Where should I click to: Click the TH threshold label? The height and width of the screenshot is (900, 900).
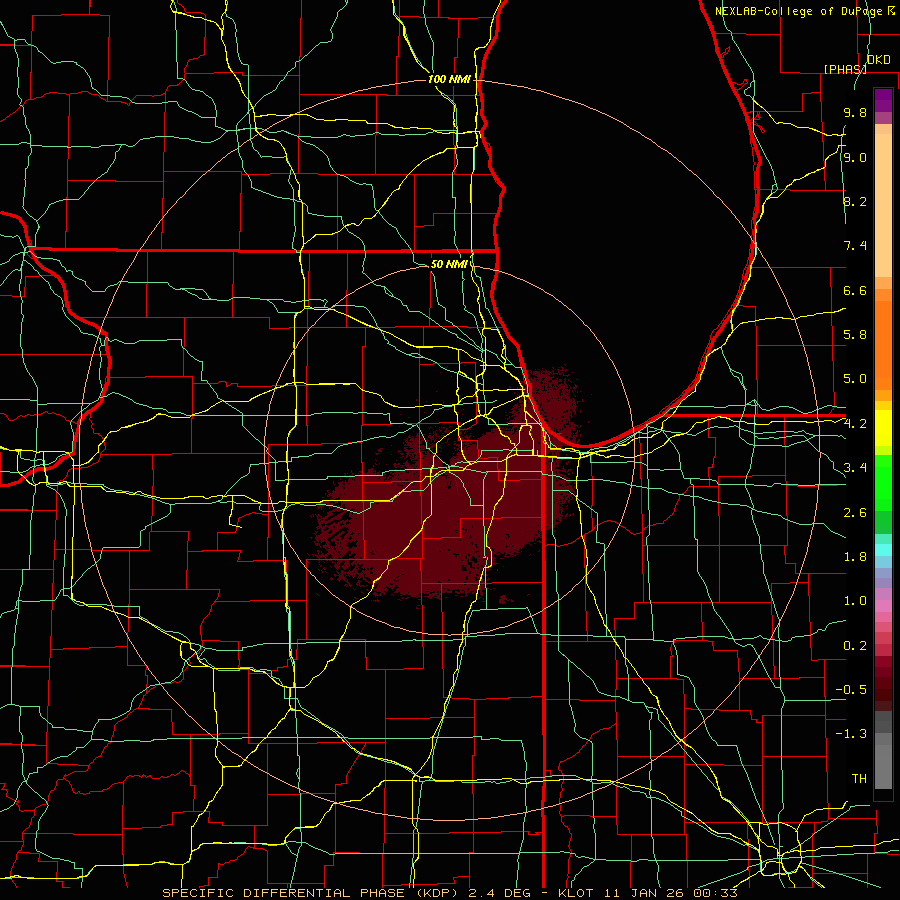tap(859, 779)
